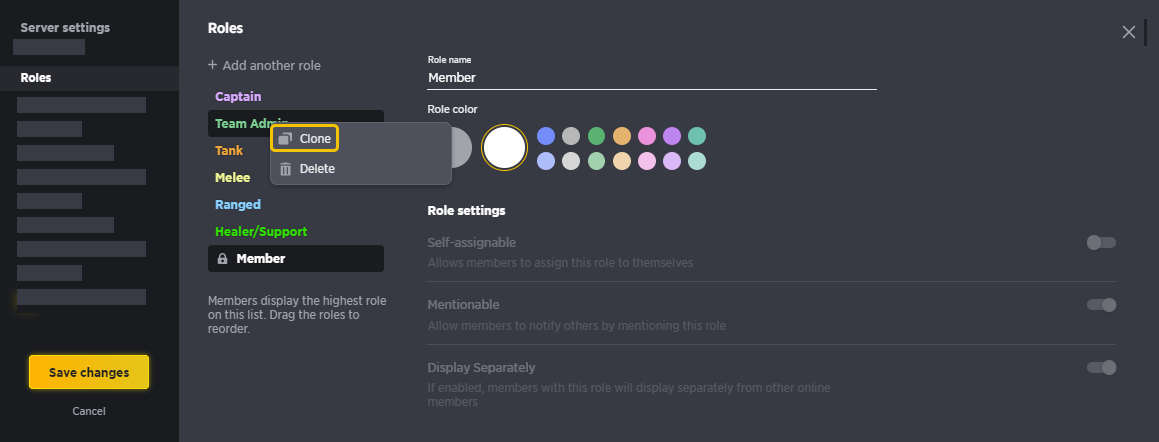Click the Clone icon in context menu
Viewport: 1159px width, 442px height.
tap(285, 139)
